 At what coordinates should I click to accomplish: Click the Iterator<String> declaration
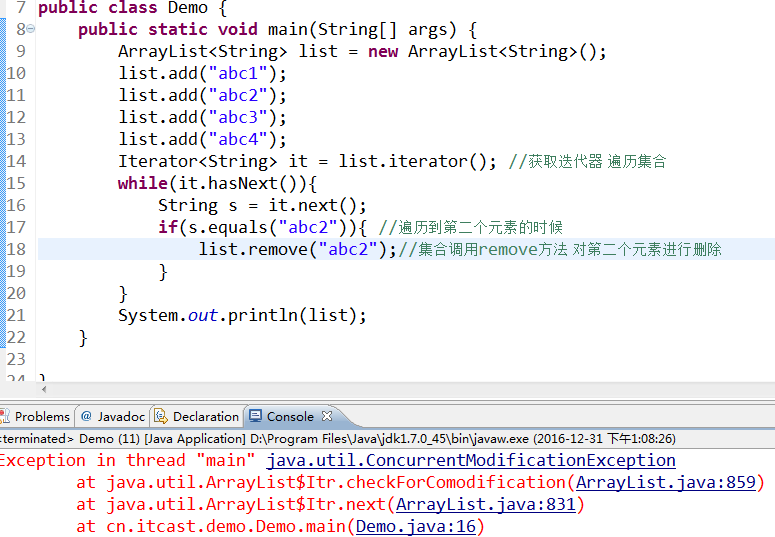[307, 161]
